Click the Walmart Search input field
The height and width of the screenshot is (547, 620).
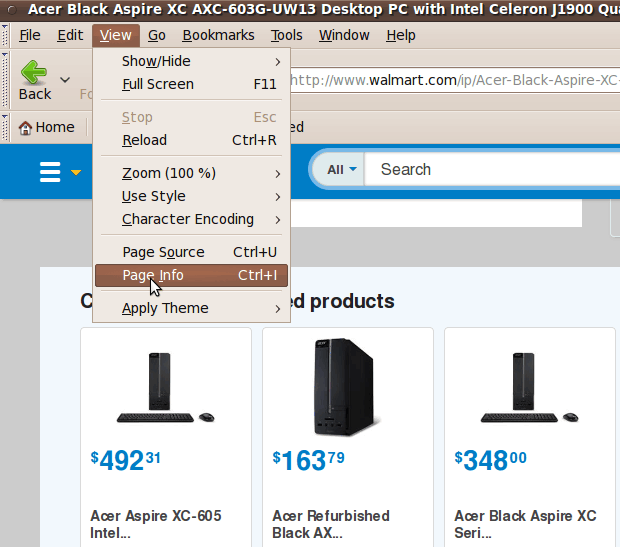[x=492, y=170]
